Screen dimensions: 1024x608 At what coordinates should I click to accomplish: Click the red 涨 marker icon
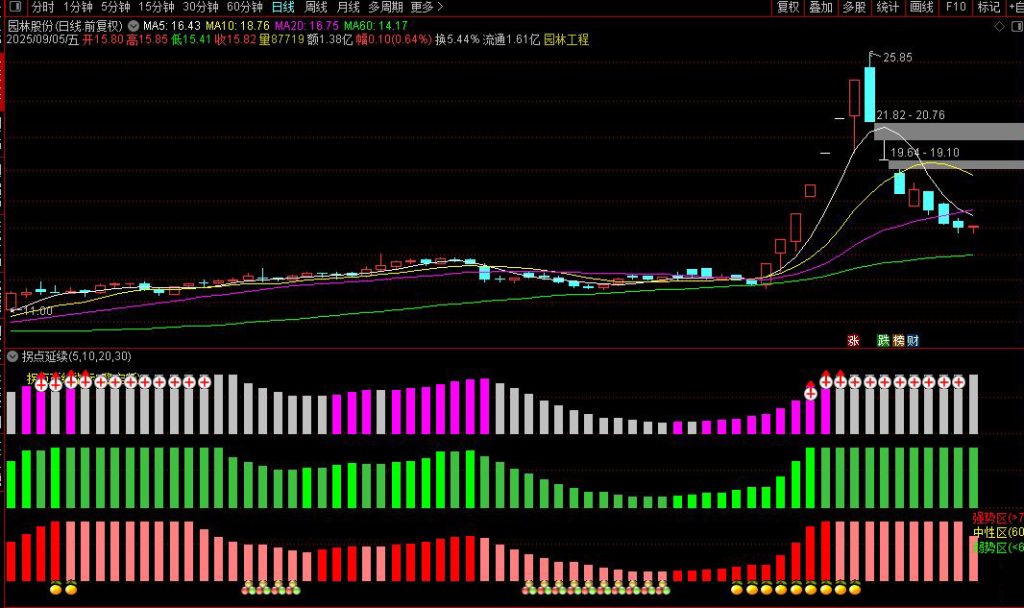[853, 340]
